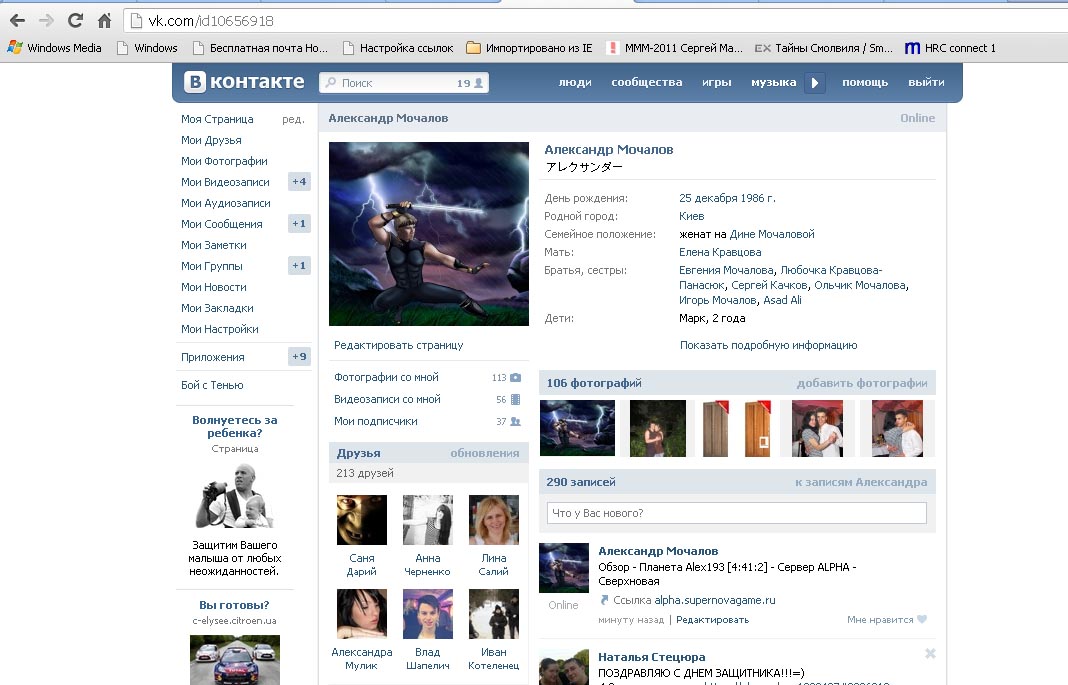Open Моя Страница in sidebar

tap(217, 119)
